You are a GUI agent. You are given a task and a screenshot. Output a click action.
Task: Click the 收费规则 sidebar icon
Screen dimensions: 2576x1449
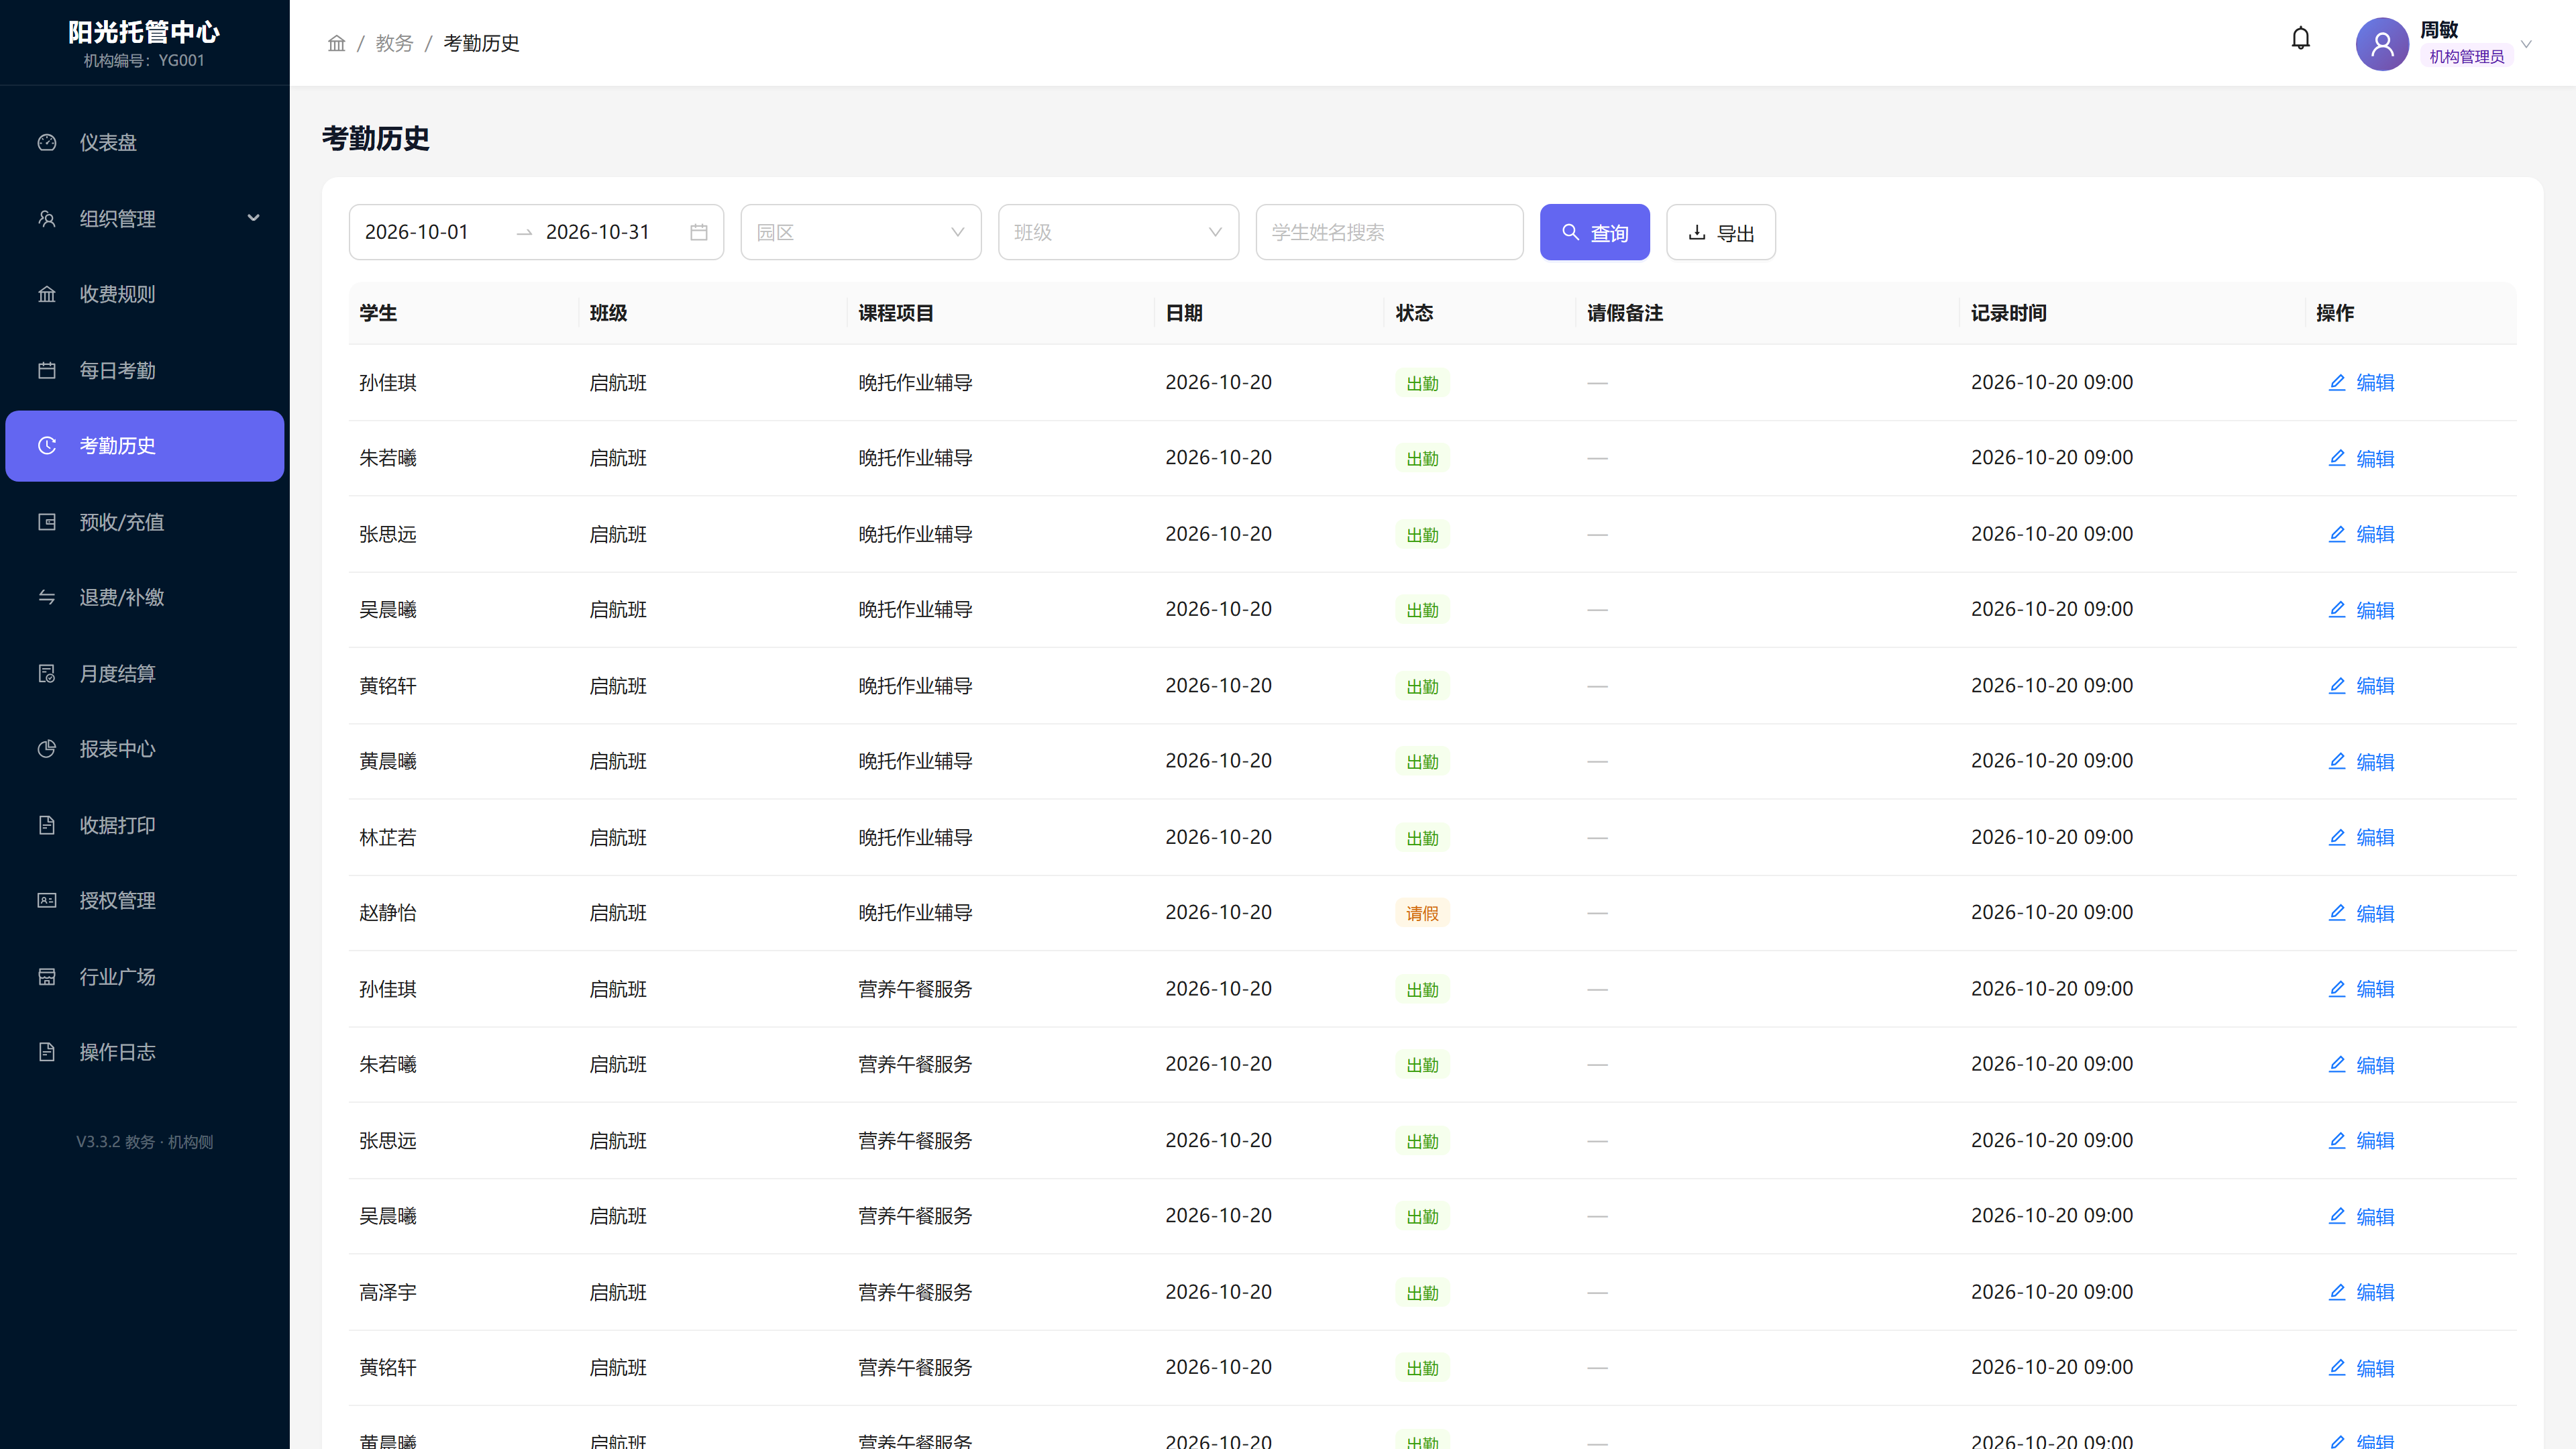[x=47, y=294]
